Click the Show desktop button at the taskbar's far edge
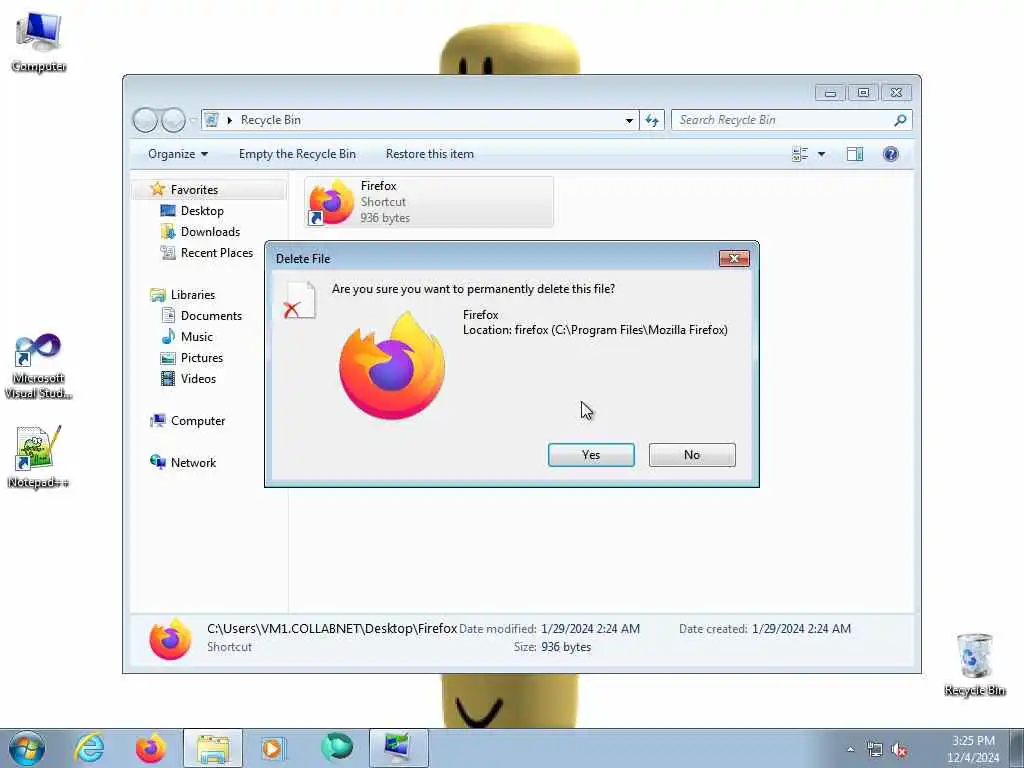 coord(1016,748)
